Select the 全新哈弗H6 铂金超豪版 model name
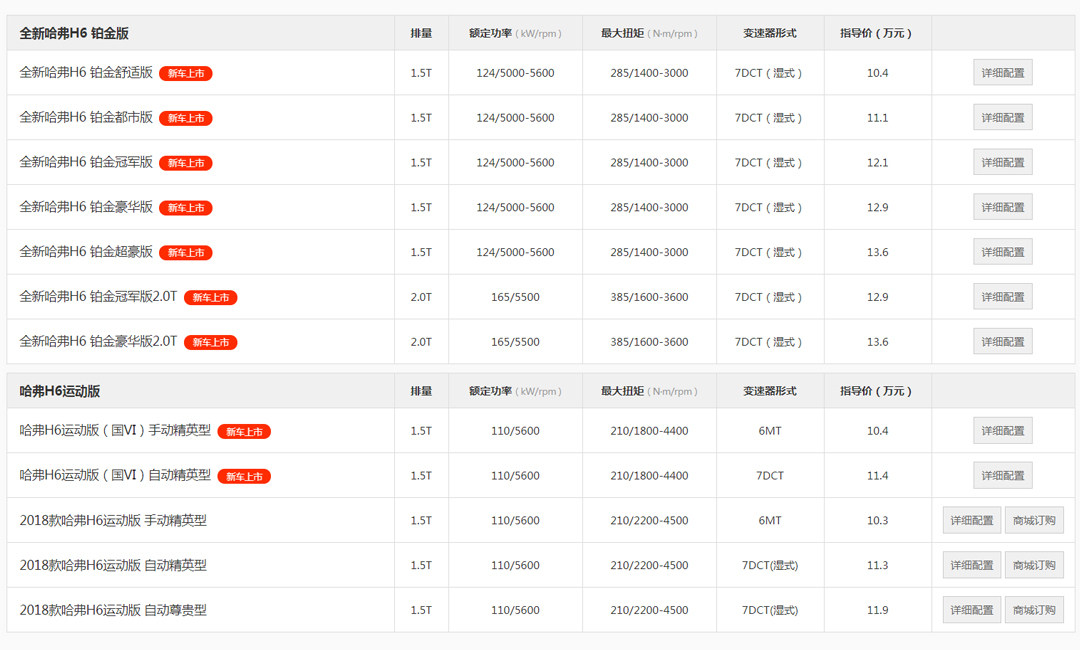Image resolution: width=1080 pixels, height=650 pixels. pyautogui.click(x=86, y=252)
